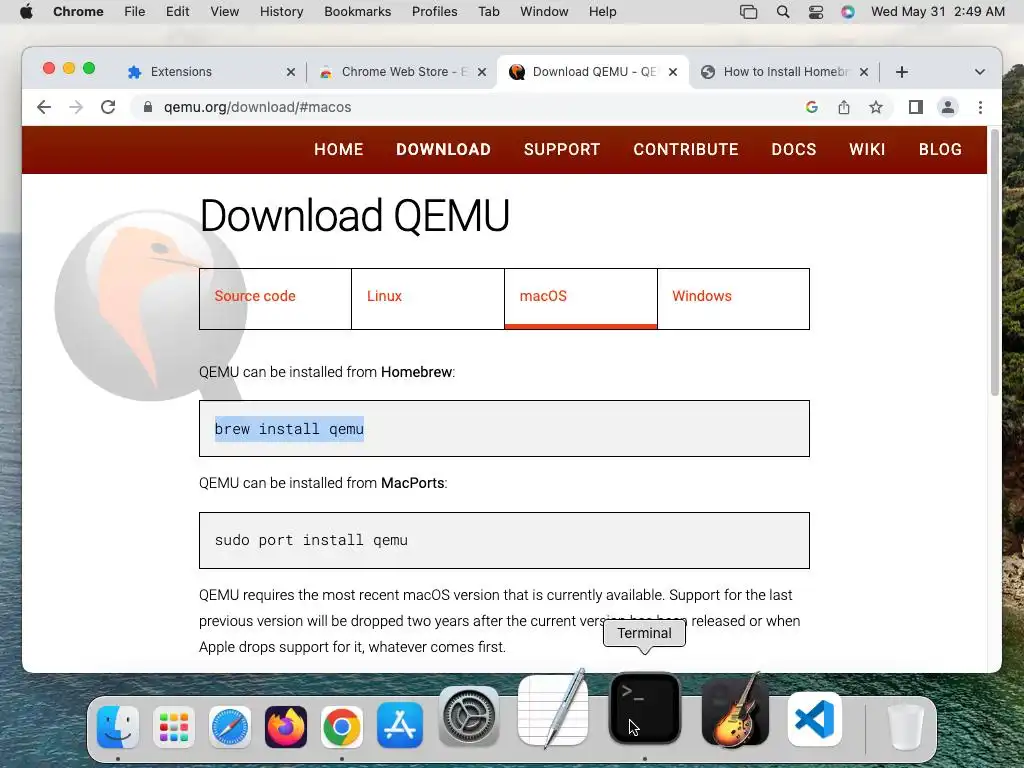The image size is (1024, 768).
Task: Open Launchpad in the Dock
Action: [174, 726]
